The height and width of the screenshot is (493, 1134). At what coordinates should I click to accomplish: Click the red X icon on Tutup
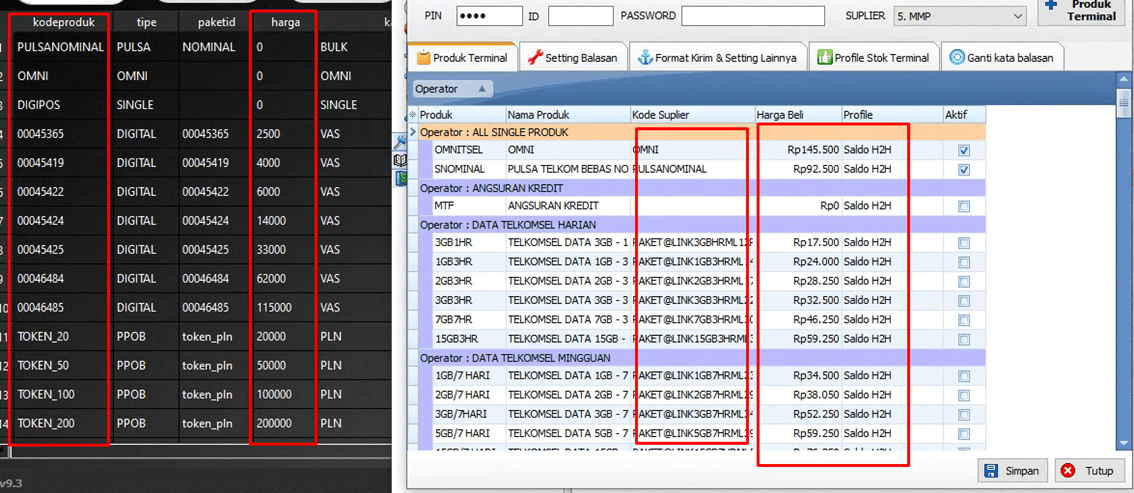1068,470
